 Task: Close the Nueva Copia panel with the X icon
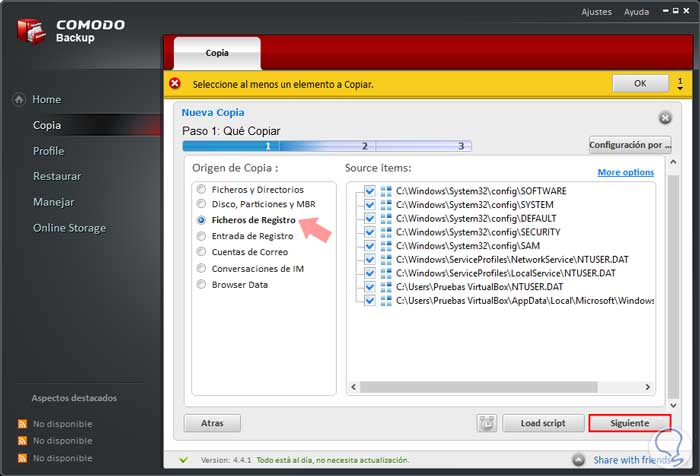[x=665, y=118]
